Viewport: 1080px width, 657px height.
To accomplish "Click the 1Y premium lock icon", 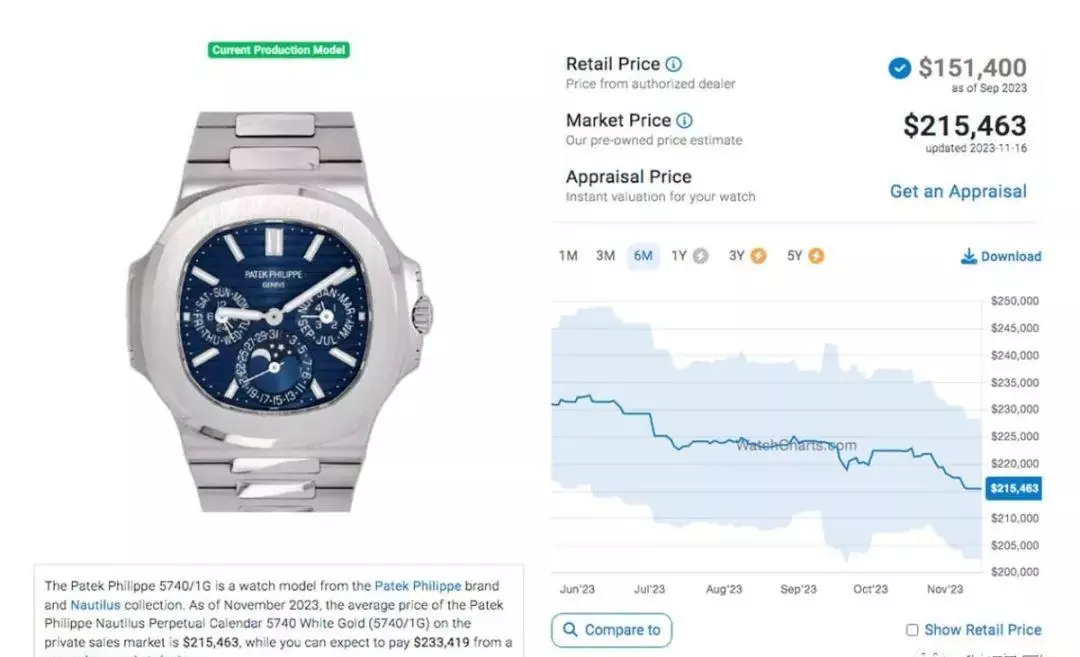I will pos(701,256).
